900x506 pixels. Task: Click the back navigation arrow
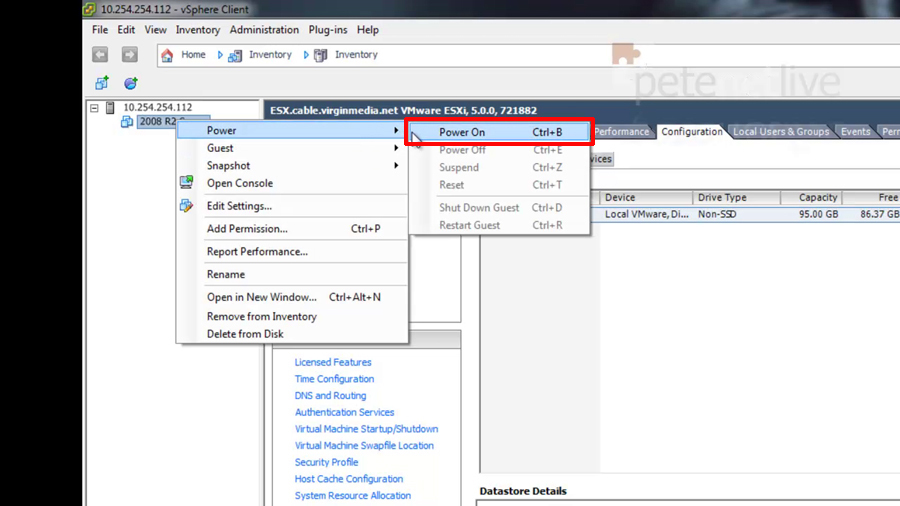[100, 55]
